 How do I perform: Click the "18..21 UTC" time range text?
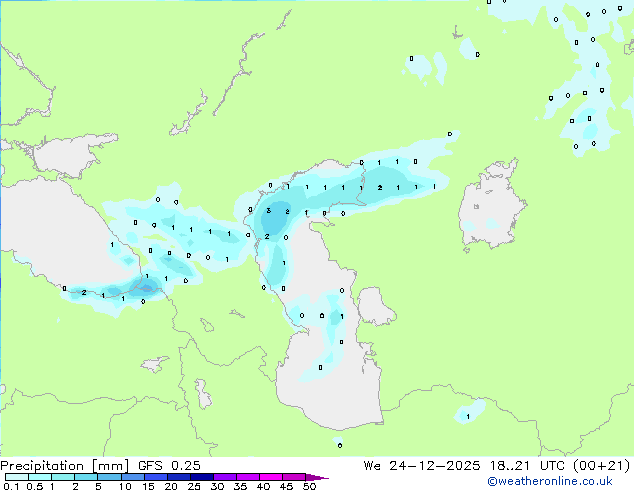(528, 466)
